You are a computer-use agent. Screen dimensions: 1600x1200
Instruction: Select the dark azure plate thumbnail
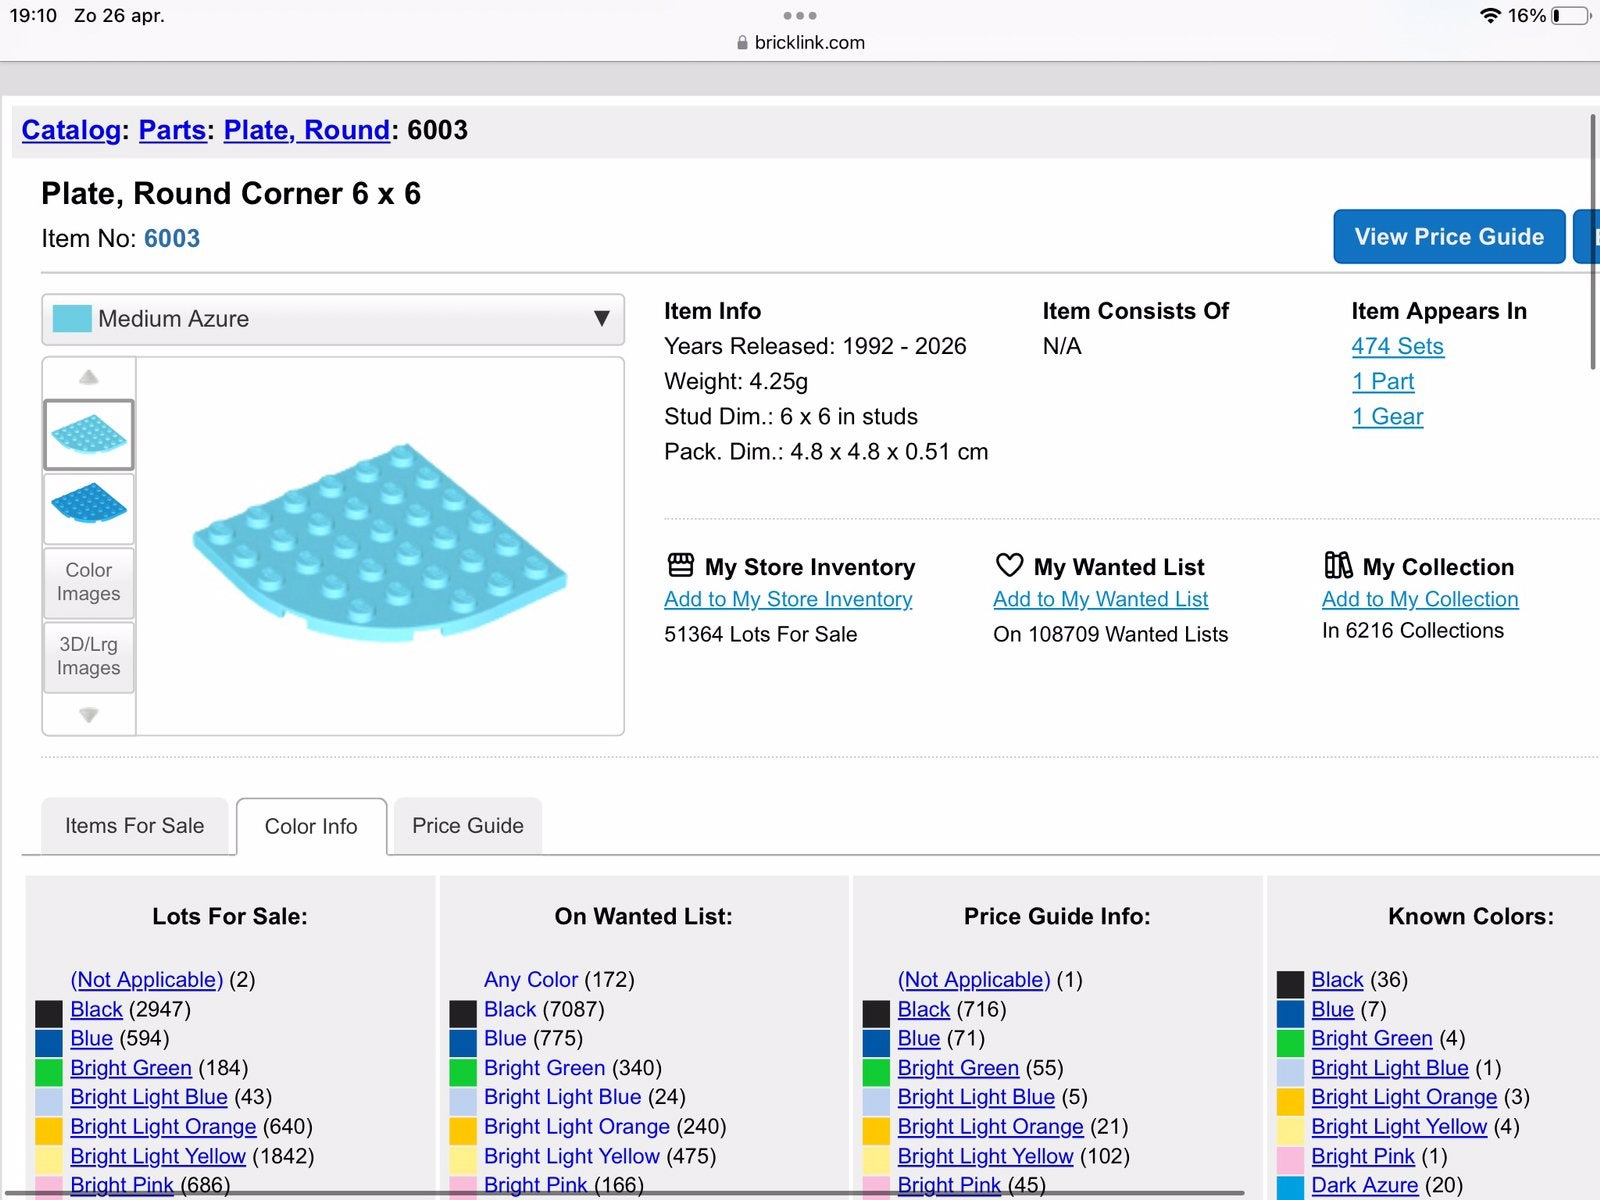89,507
